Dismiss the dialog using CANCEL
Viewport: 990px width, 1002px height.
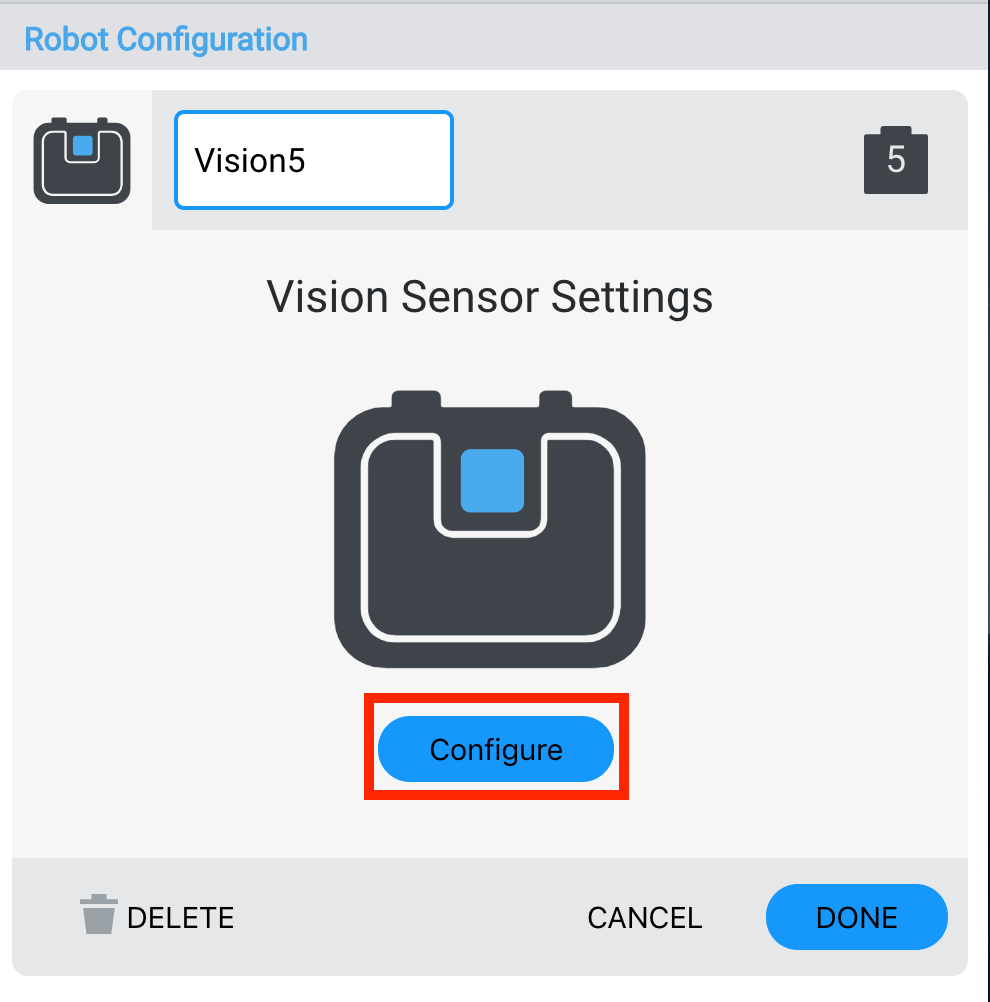pos(644,916)
